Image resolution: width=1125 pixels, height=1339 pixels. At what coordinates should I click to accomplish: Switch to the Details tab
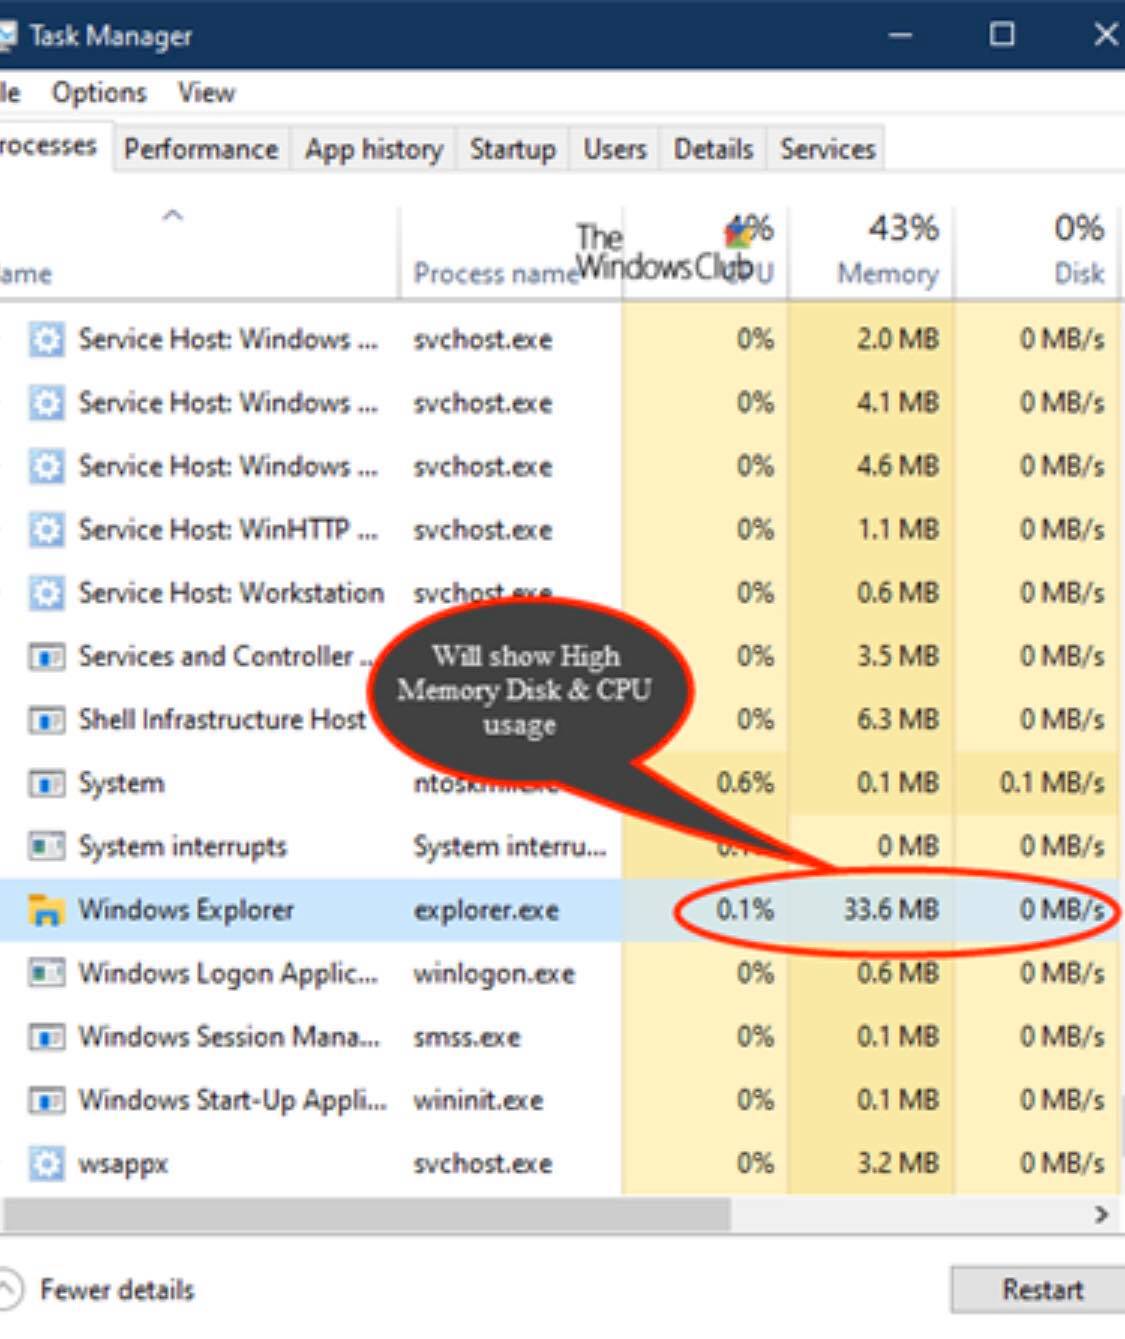point(713,149)
